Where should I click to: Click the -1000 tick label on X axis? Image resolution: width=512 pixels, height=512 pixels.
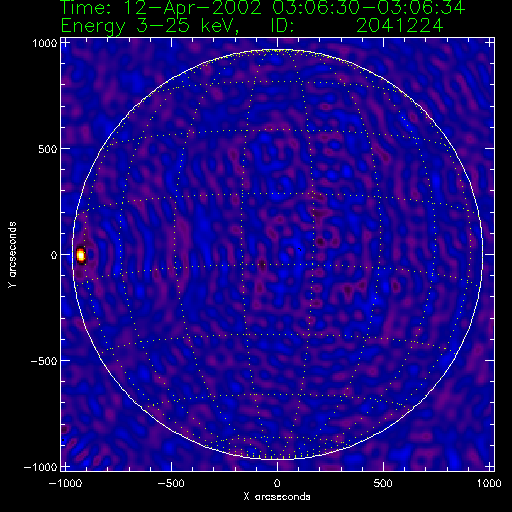(x=65, y=483)
